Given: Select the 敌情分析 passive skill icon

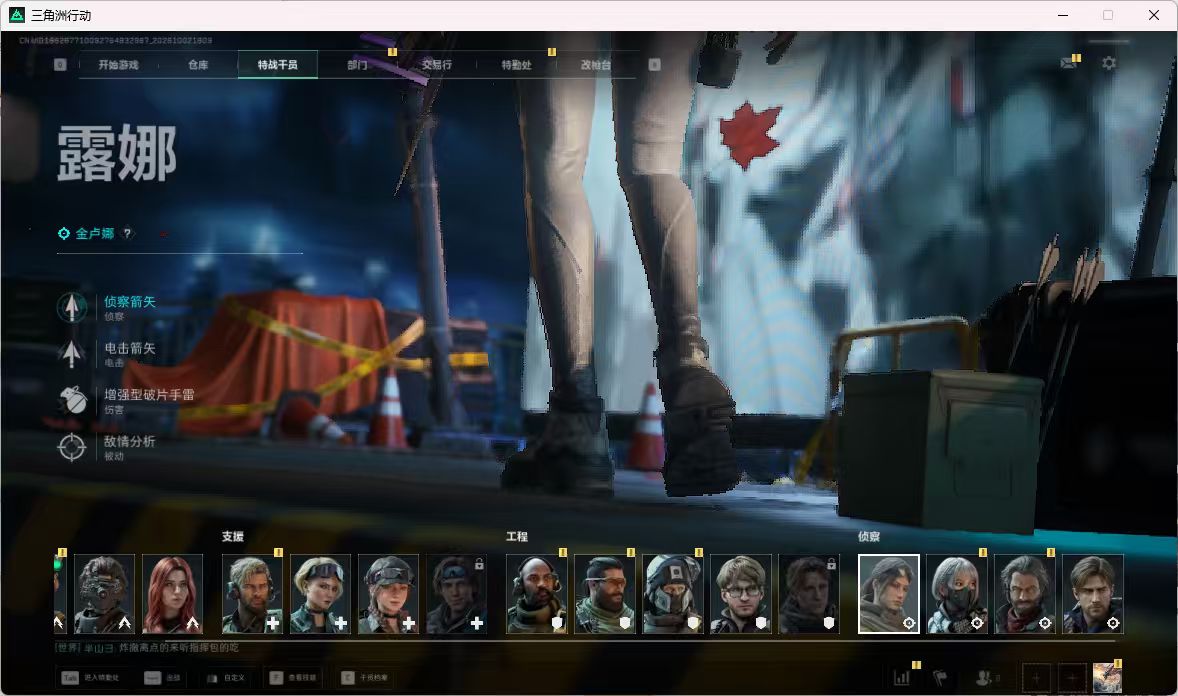Looking at the screenshot, I should tap(71, 447).
